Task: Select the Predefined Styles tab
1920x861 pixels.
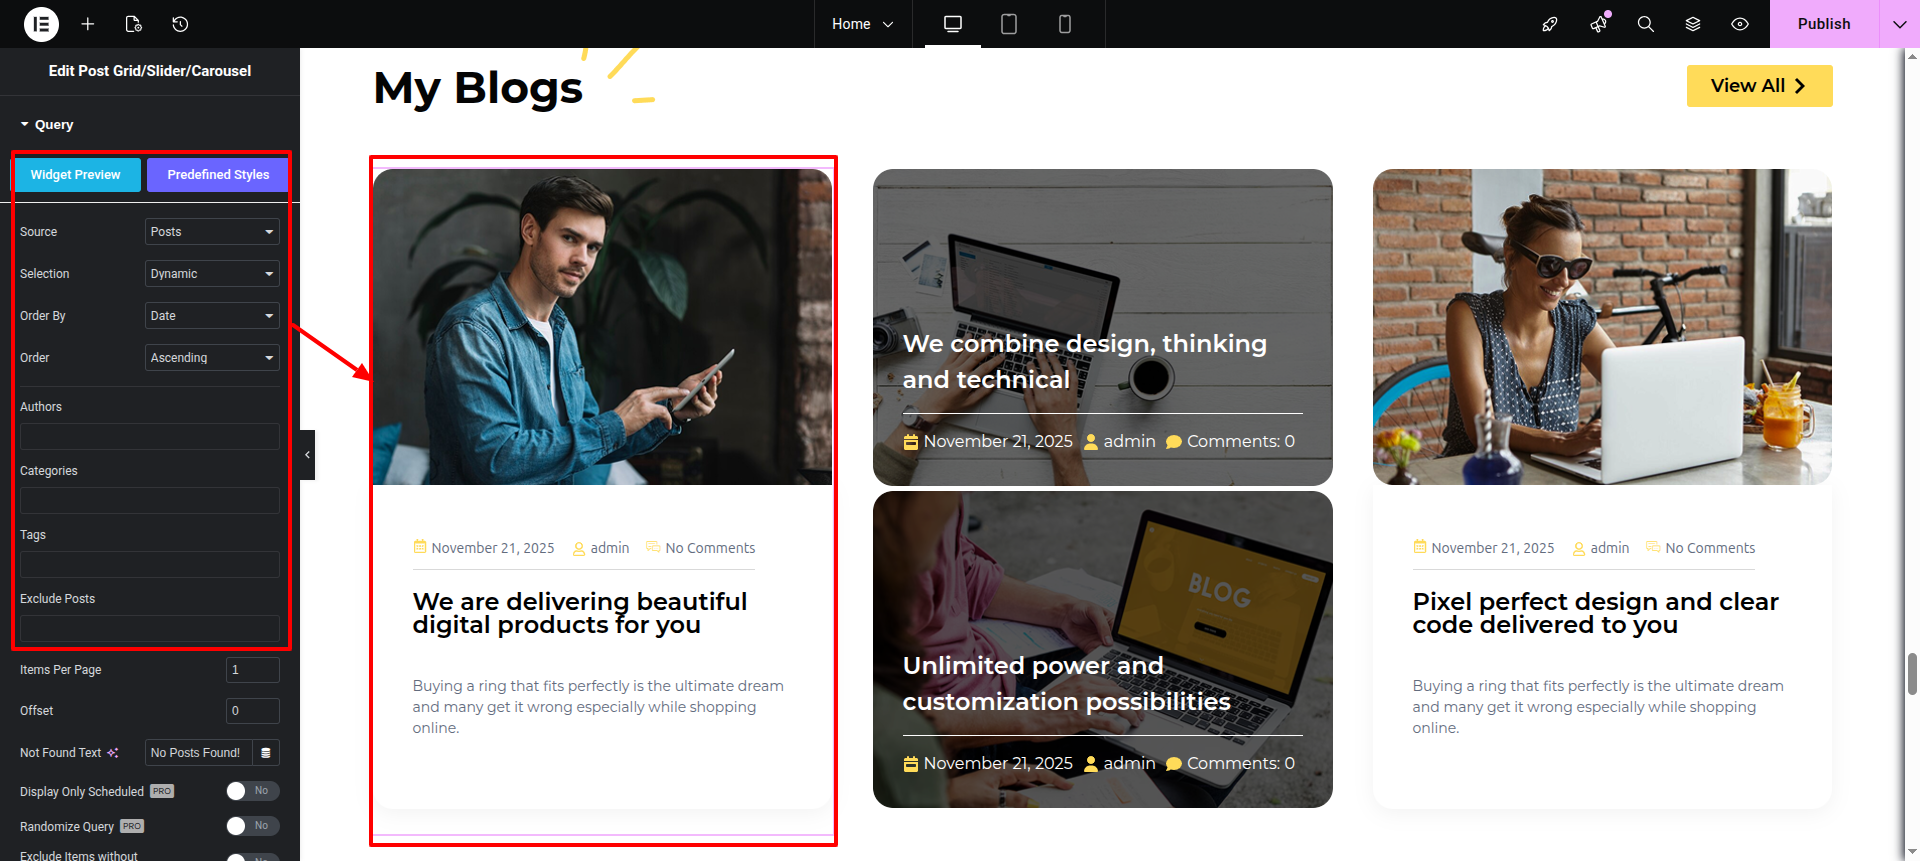Action: 218,175
